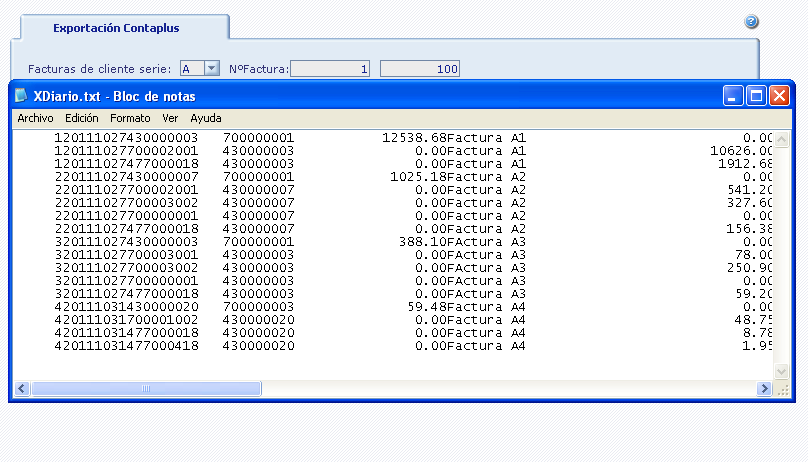Click the value 12538.68 in the first line
808x462 pixels.
point(414,138)
